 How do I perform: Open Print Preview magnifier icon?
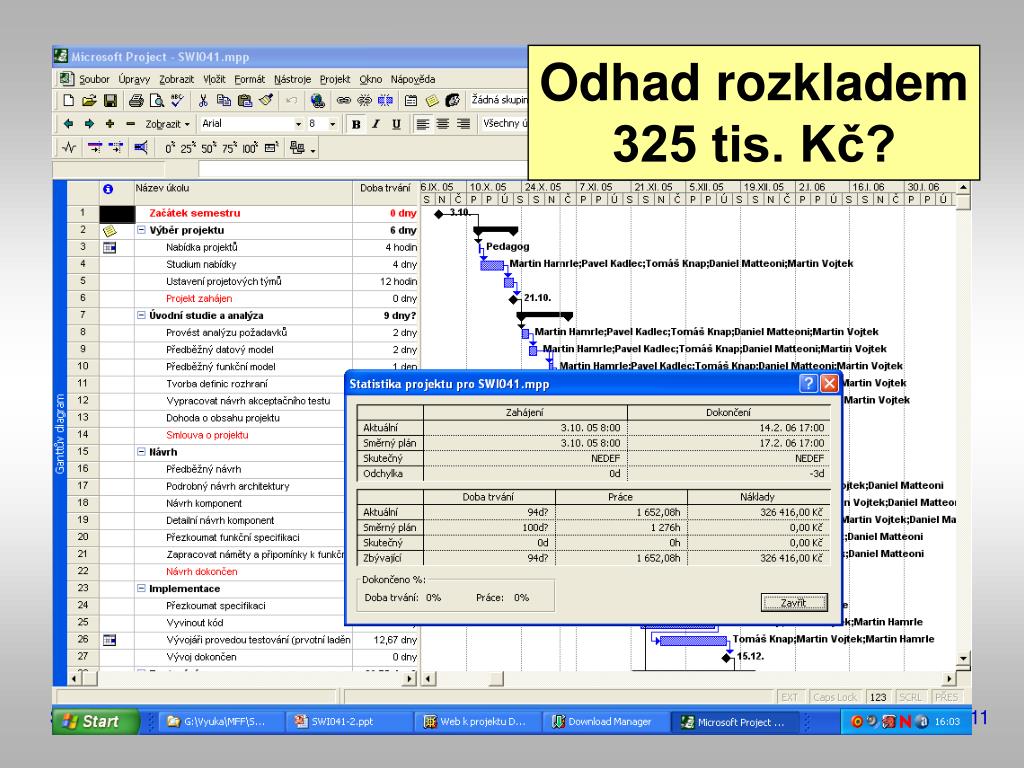(x=157, y=101)
